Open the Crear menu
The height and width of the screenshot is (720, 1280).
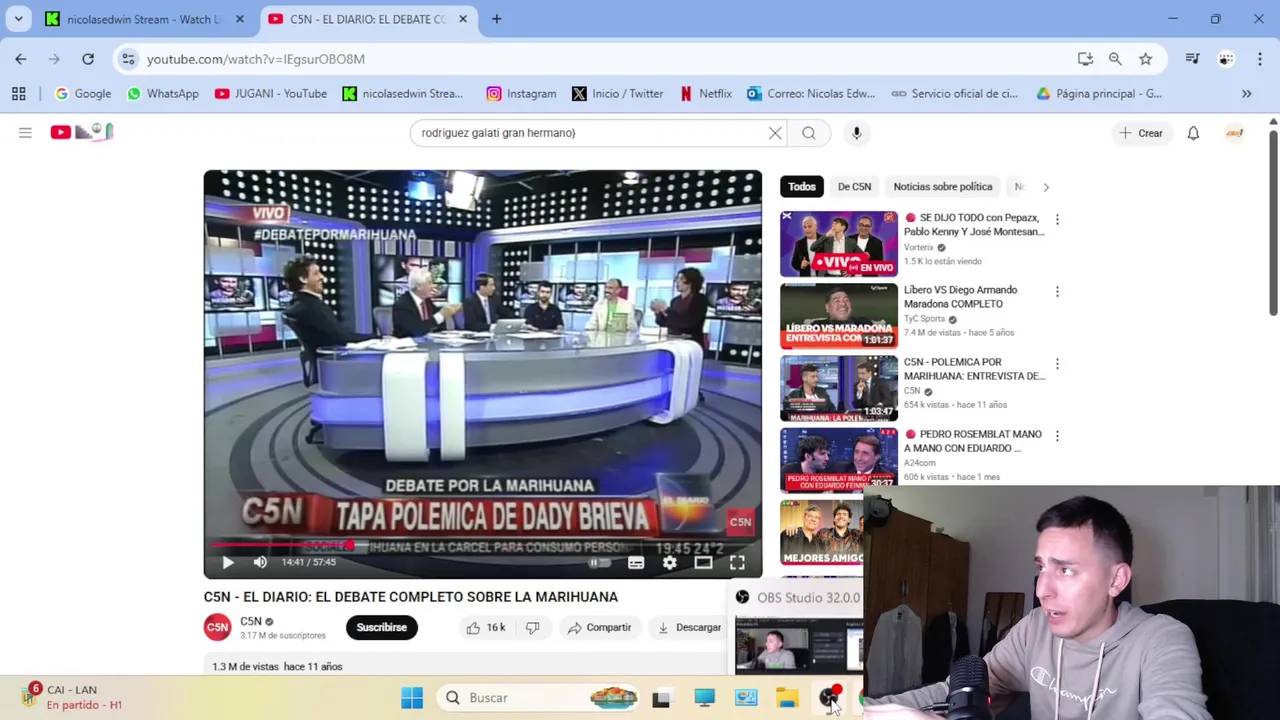(x=1141, y=133)
